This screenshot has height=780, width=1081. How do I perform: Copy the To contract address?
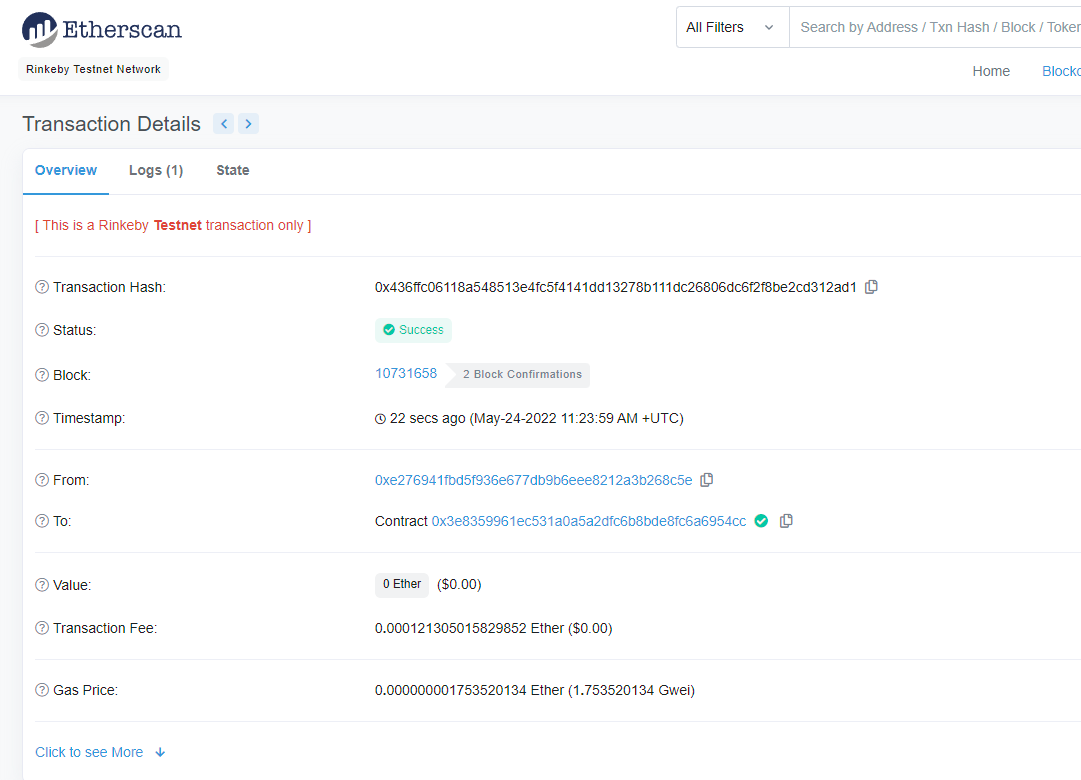pyautogui.click(x=786, y=521)
